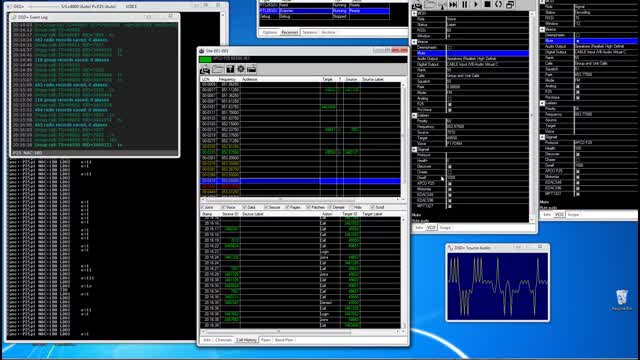Click the Target ID column header

point(349,214)
